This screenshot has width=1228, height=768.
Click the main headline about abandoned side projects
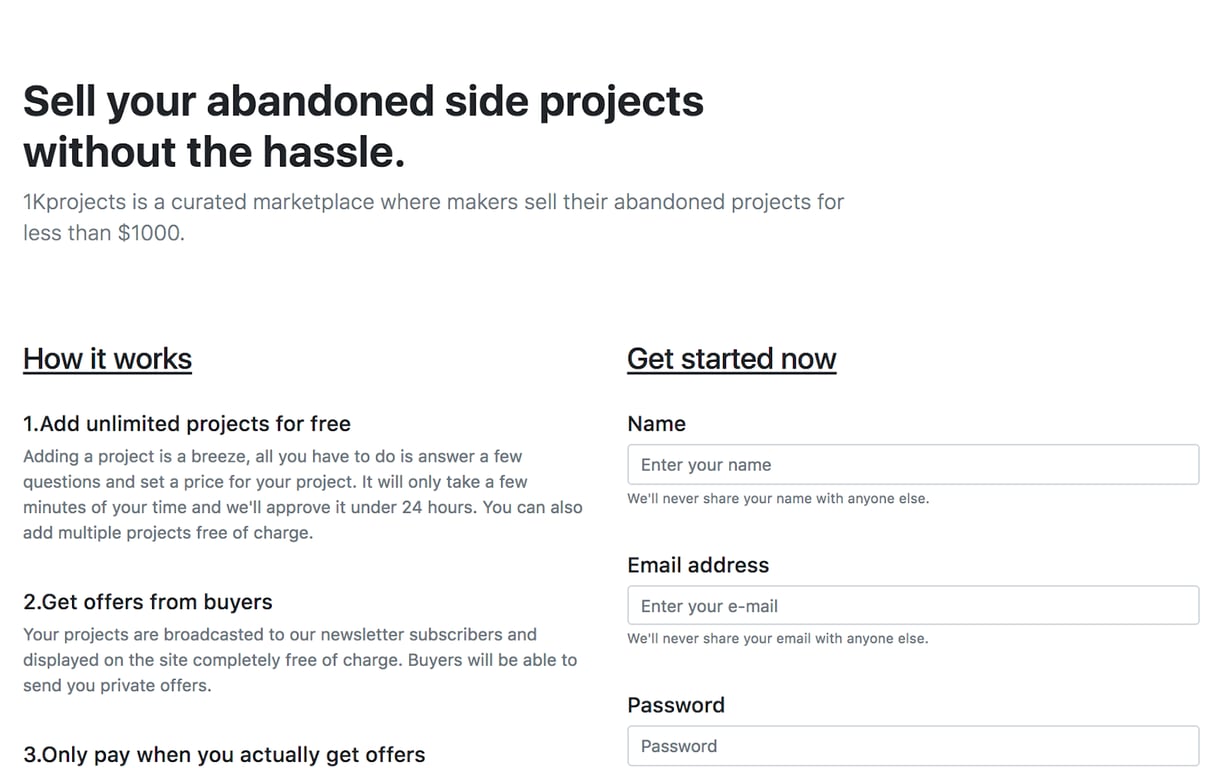pos(363,101)
